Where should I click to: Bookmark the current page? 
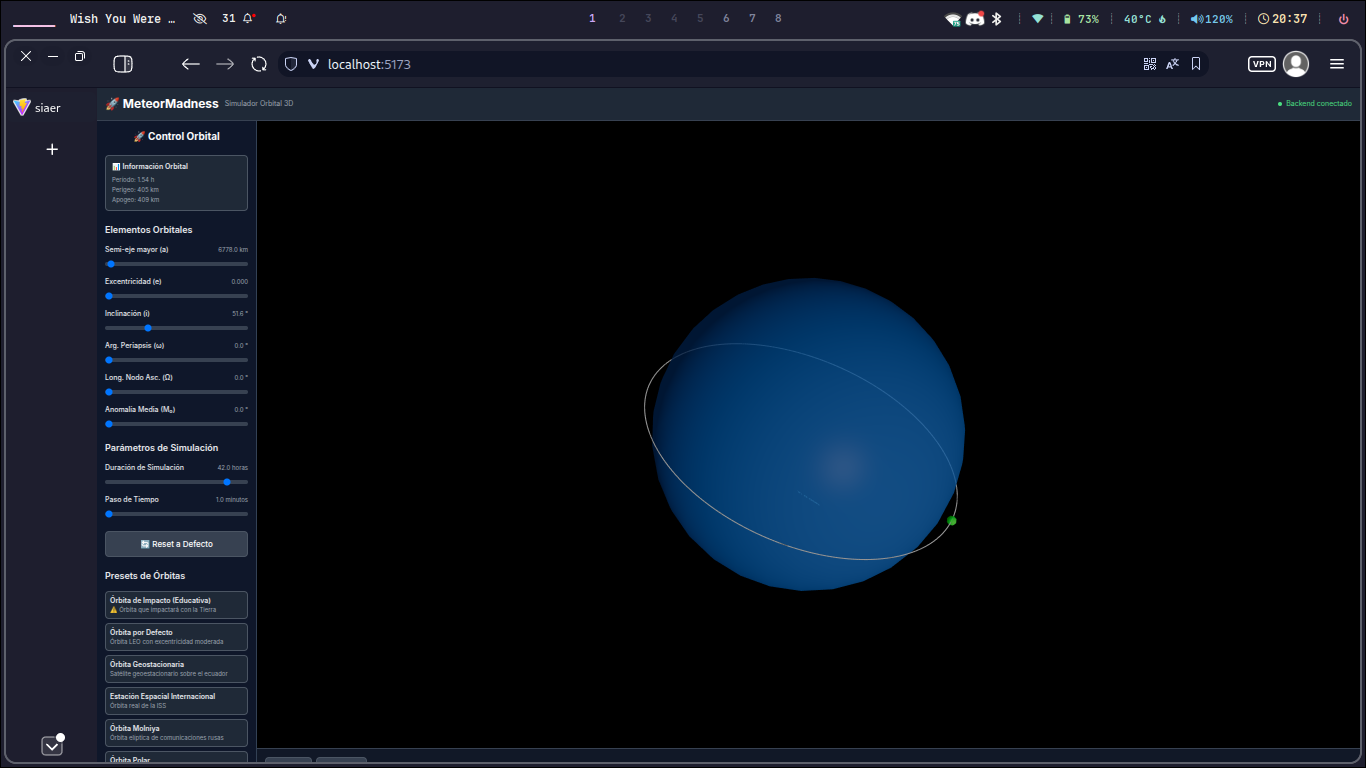pyautogui.click(x=1196, y=64)
